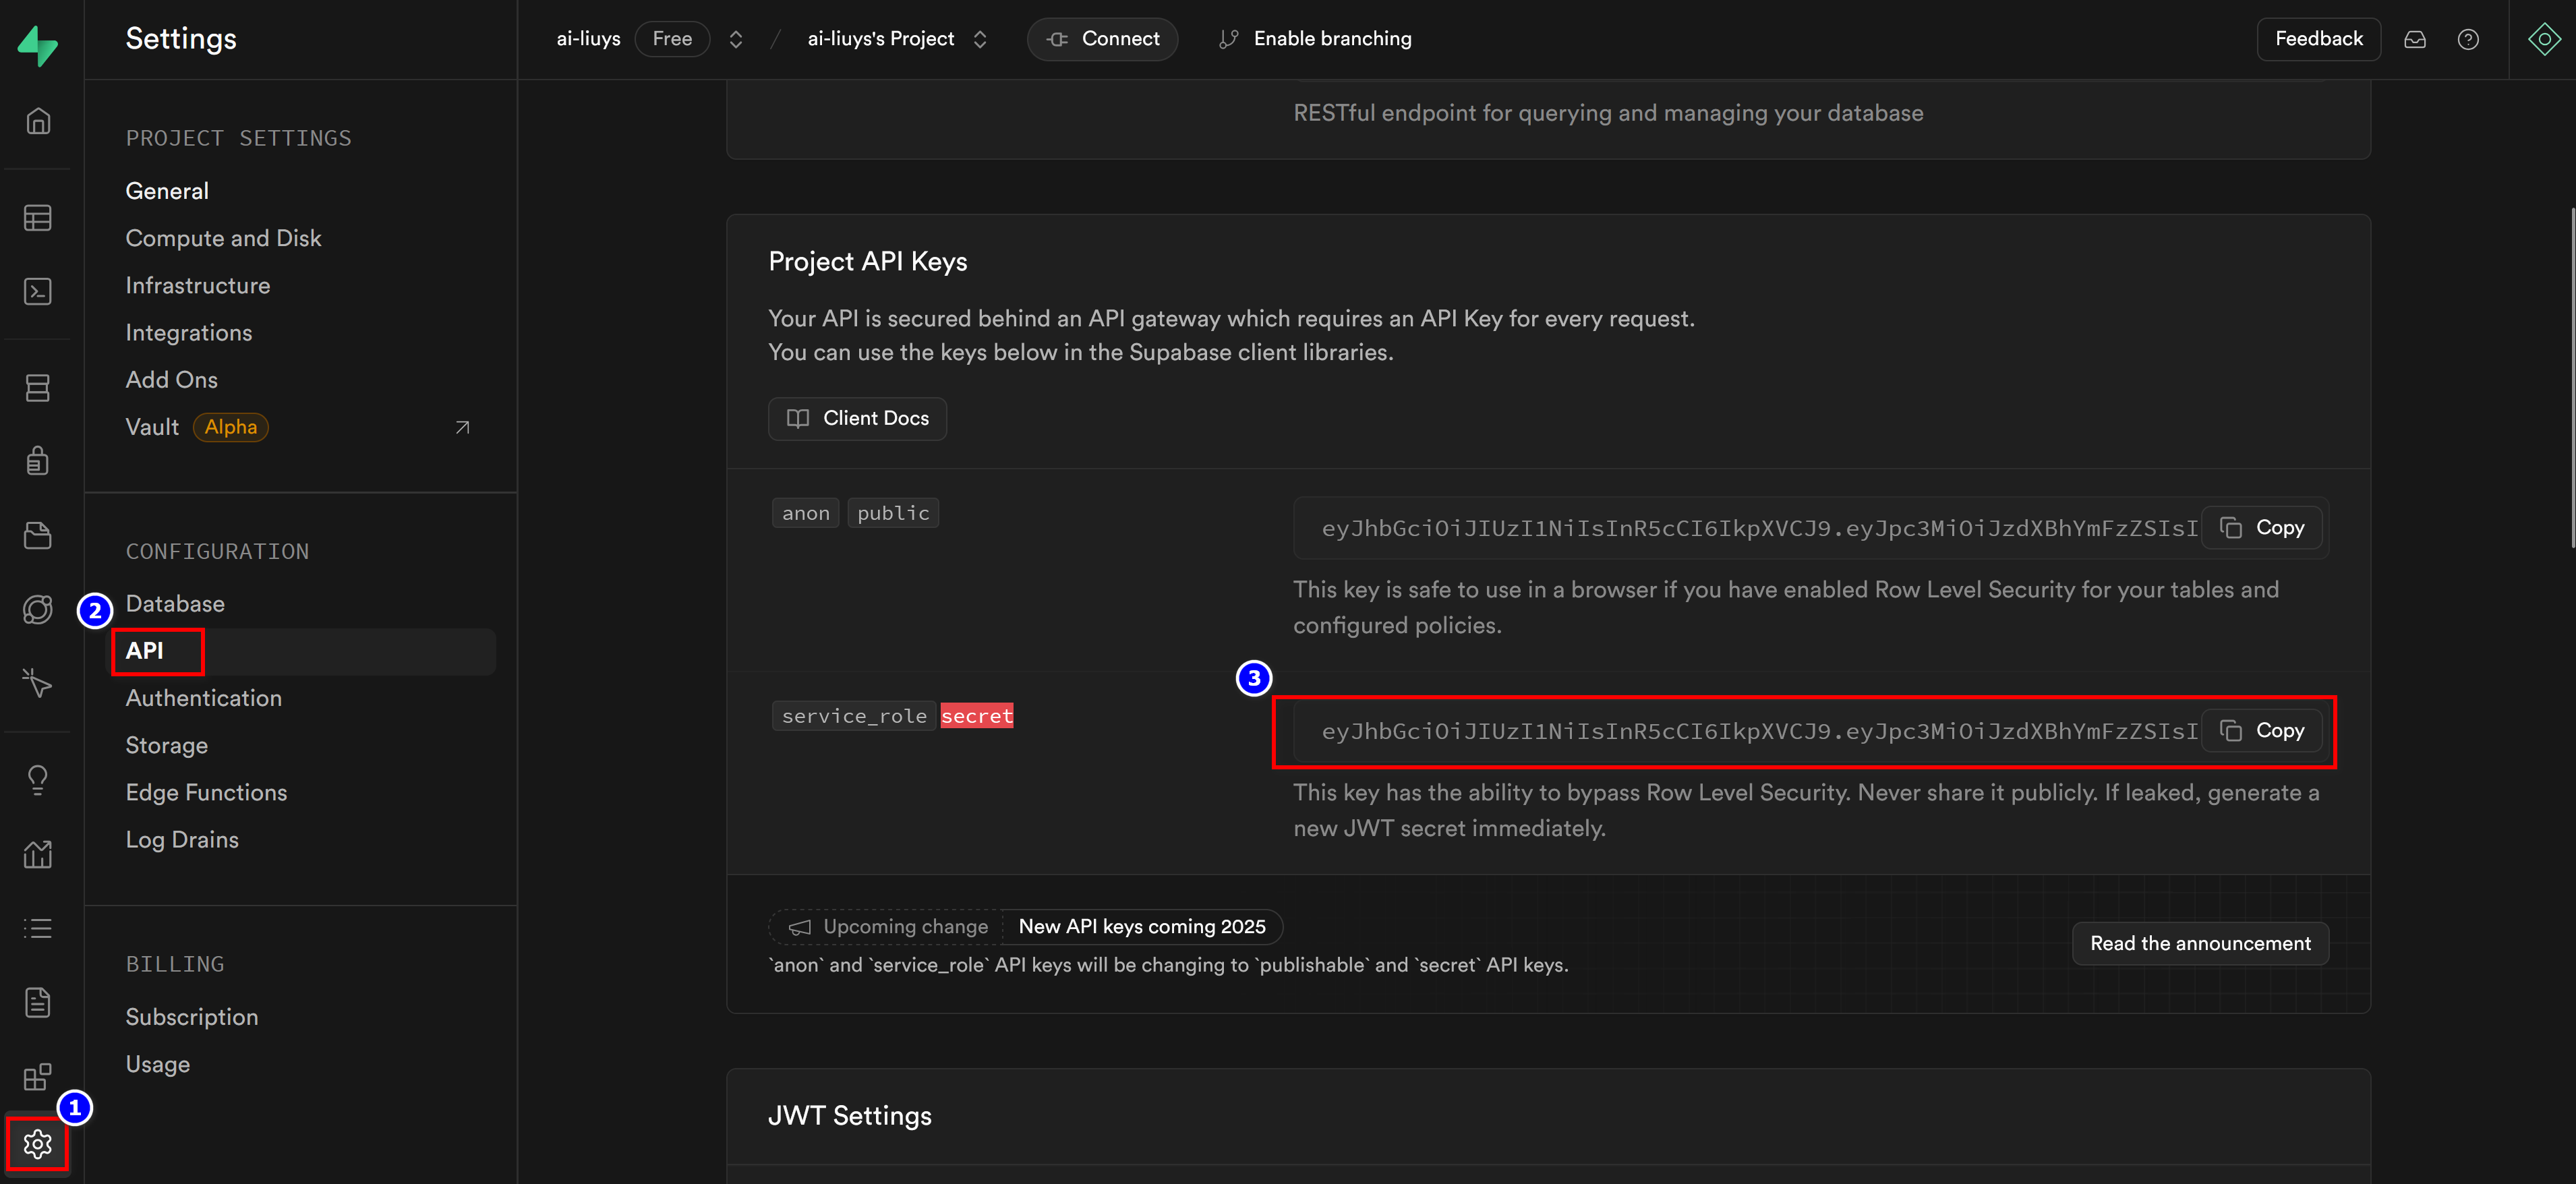This screenshot has height=1184, width=2576.
Task: Click the Supabase logo icon
Action: point(38,45)
